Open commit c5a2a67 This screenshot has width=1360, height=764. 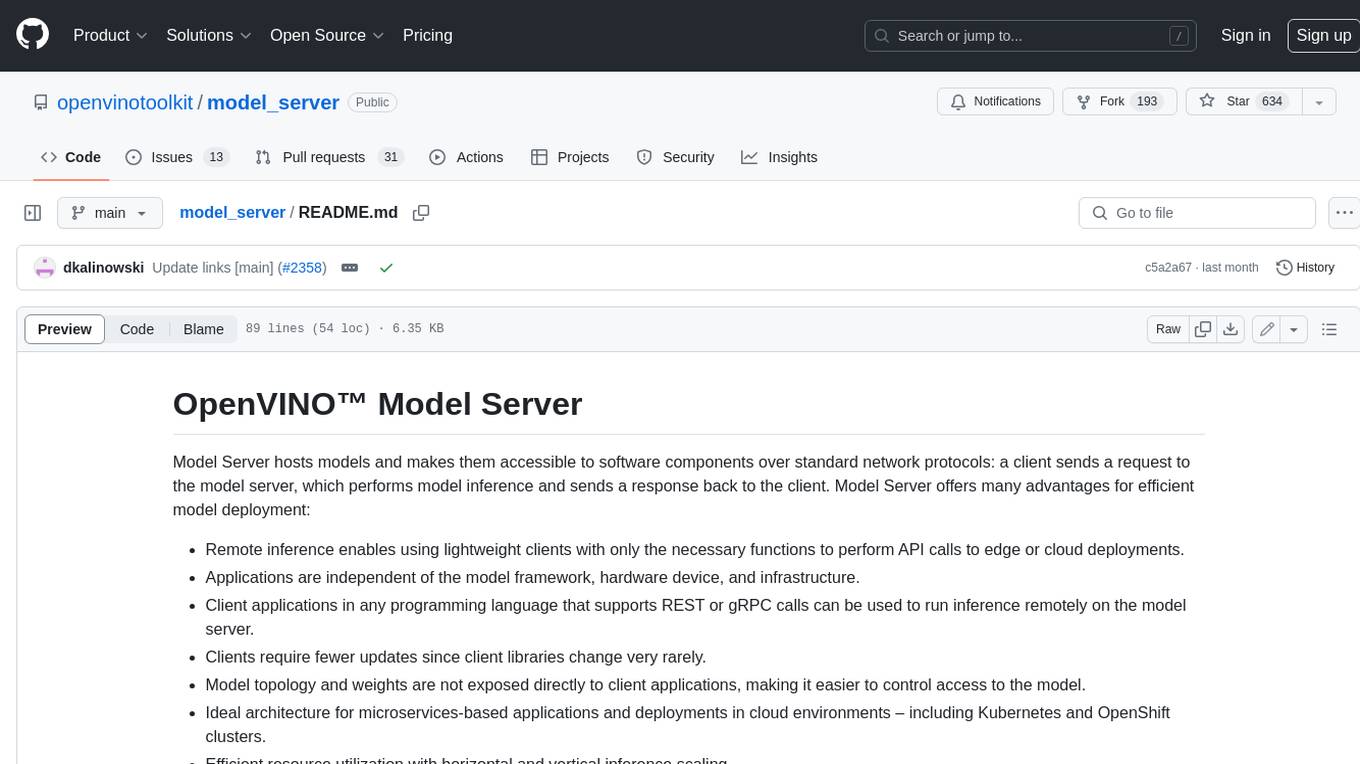click(x=1168, y=268)
